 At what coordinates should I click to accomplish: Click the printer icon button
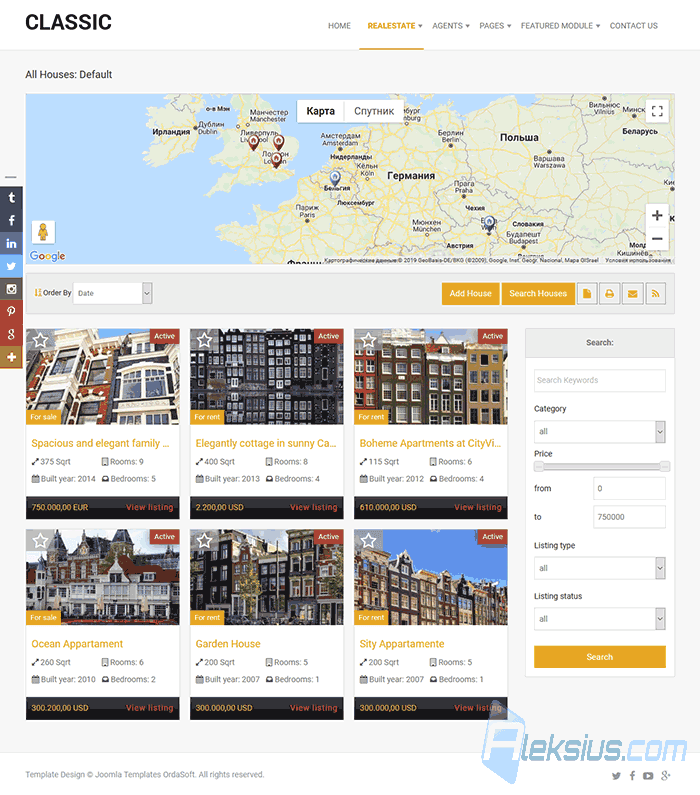(x=610, y=294)
